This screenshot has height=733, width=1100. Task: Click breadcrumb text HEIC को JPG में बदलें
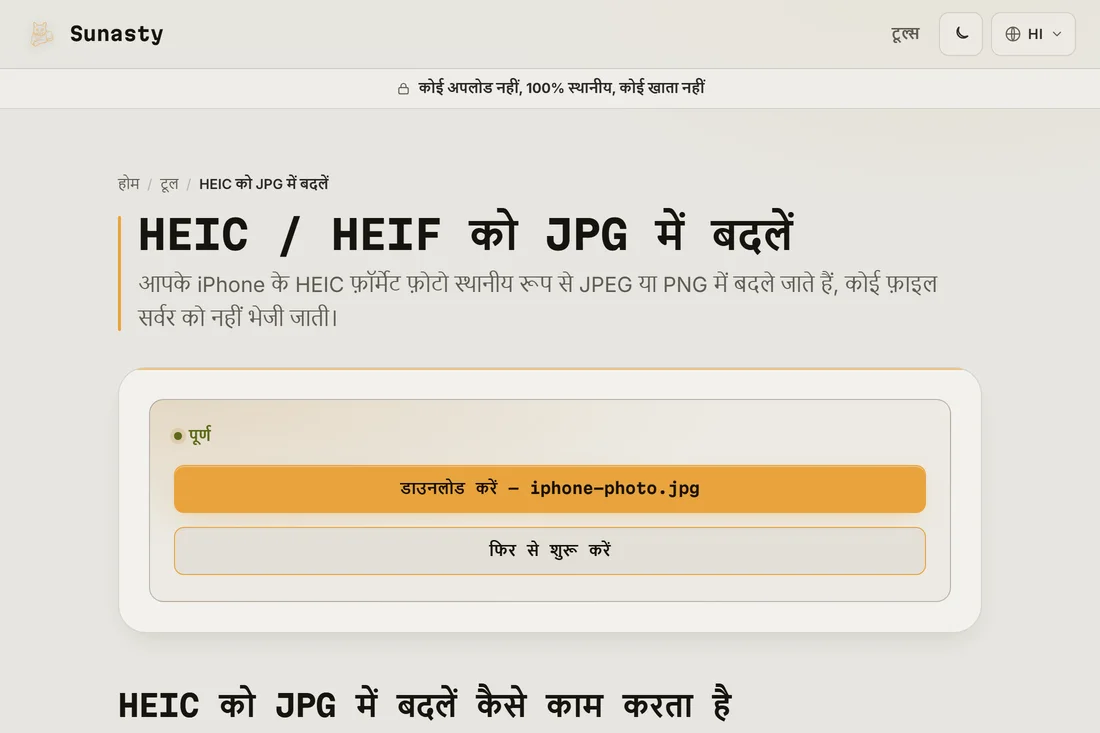point(264,184)
